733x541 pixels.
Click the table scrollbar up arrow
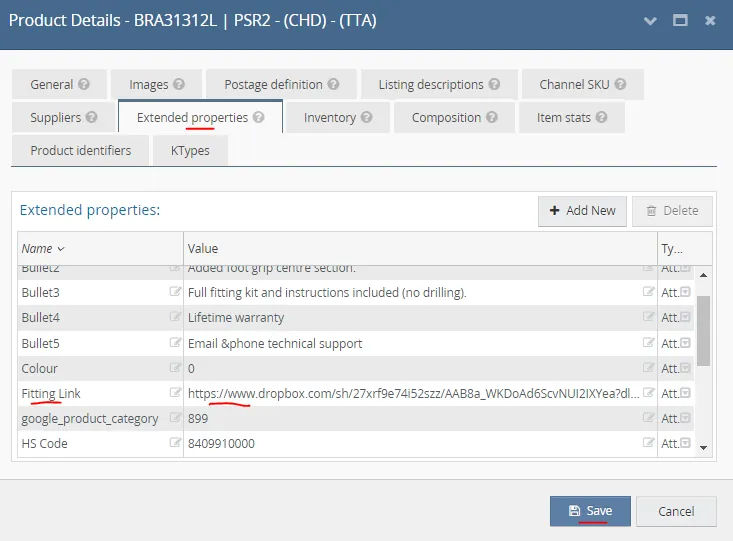(x=703, y=275)
